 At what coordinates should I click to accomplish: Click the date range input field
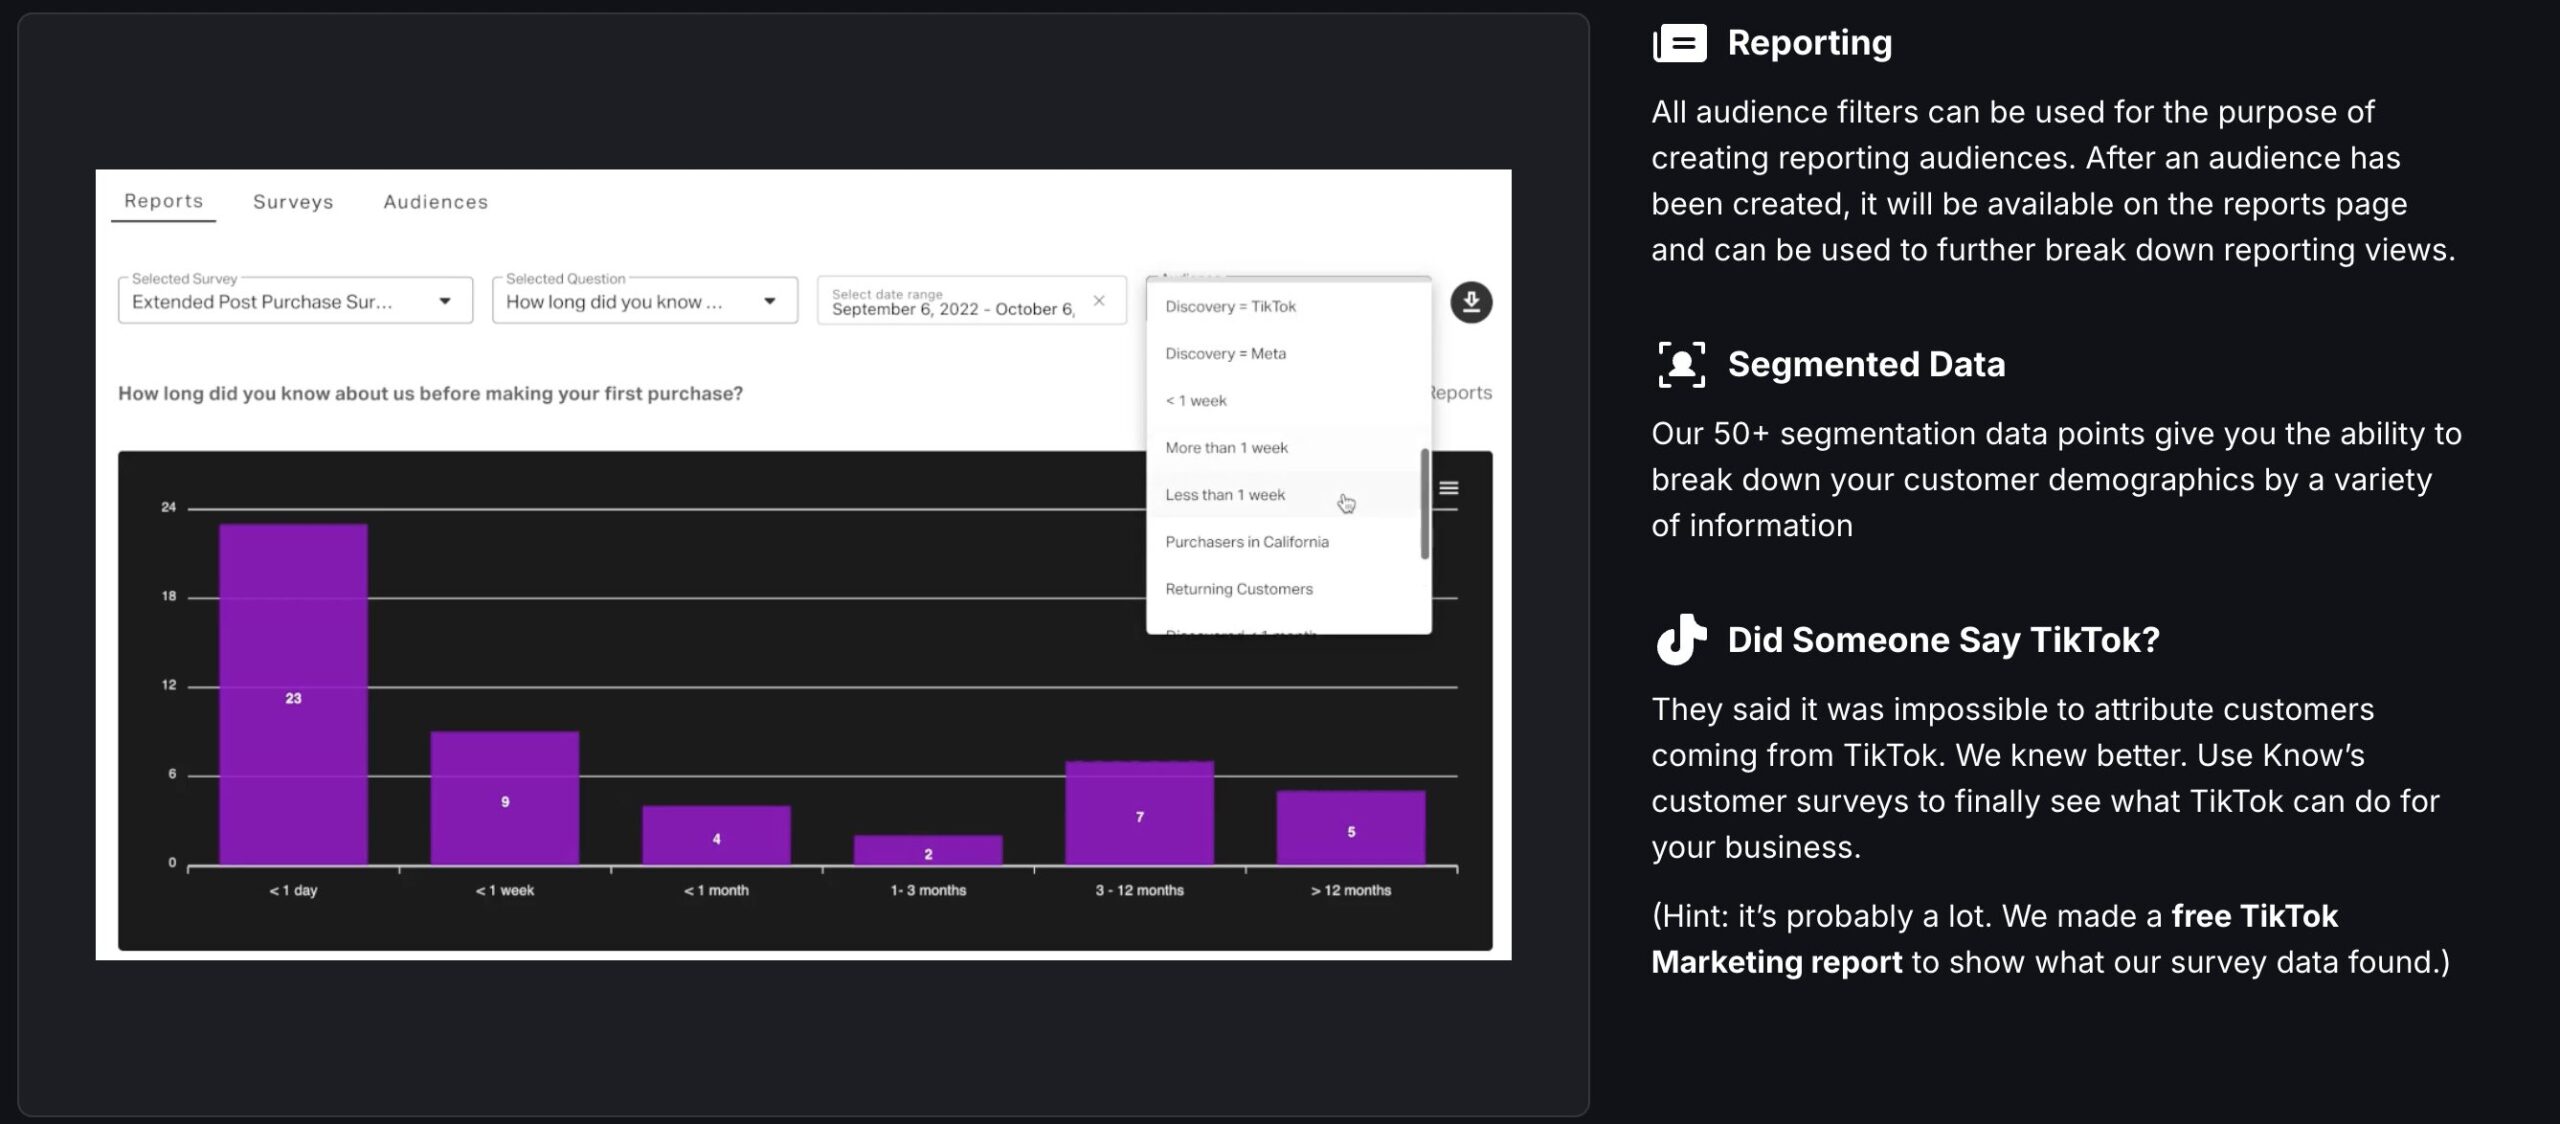tap(952, 303)
